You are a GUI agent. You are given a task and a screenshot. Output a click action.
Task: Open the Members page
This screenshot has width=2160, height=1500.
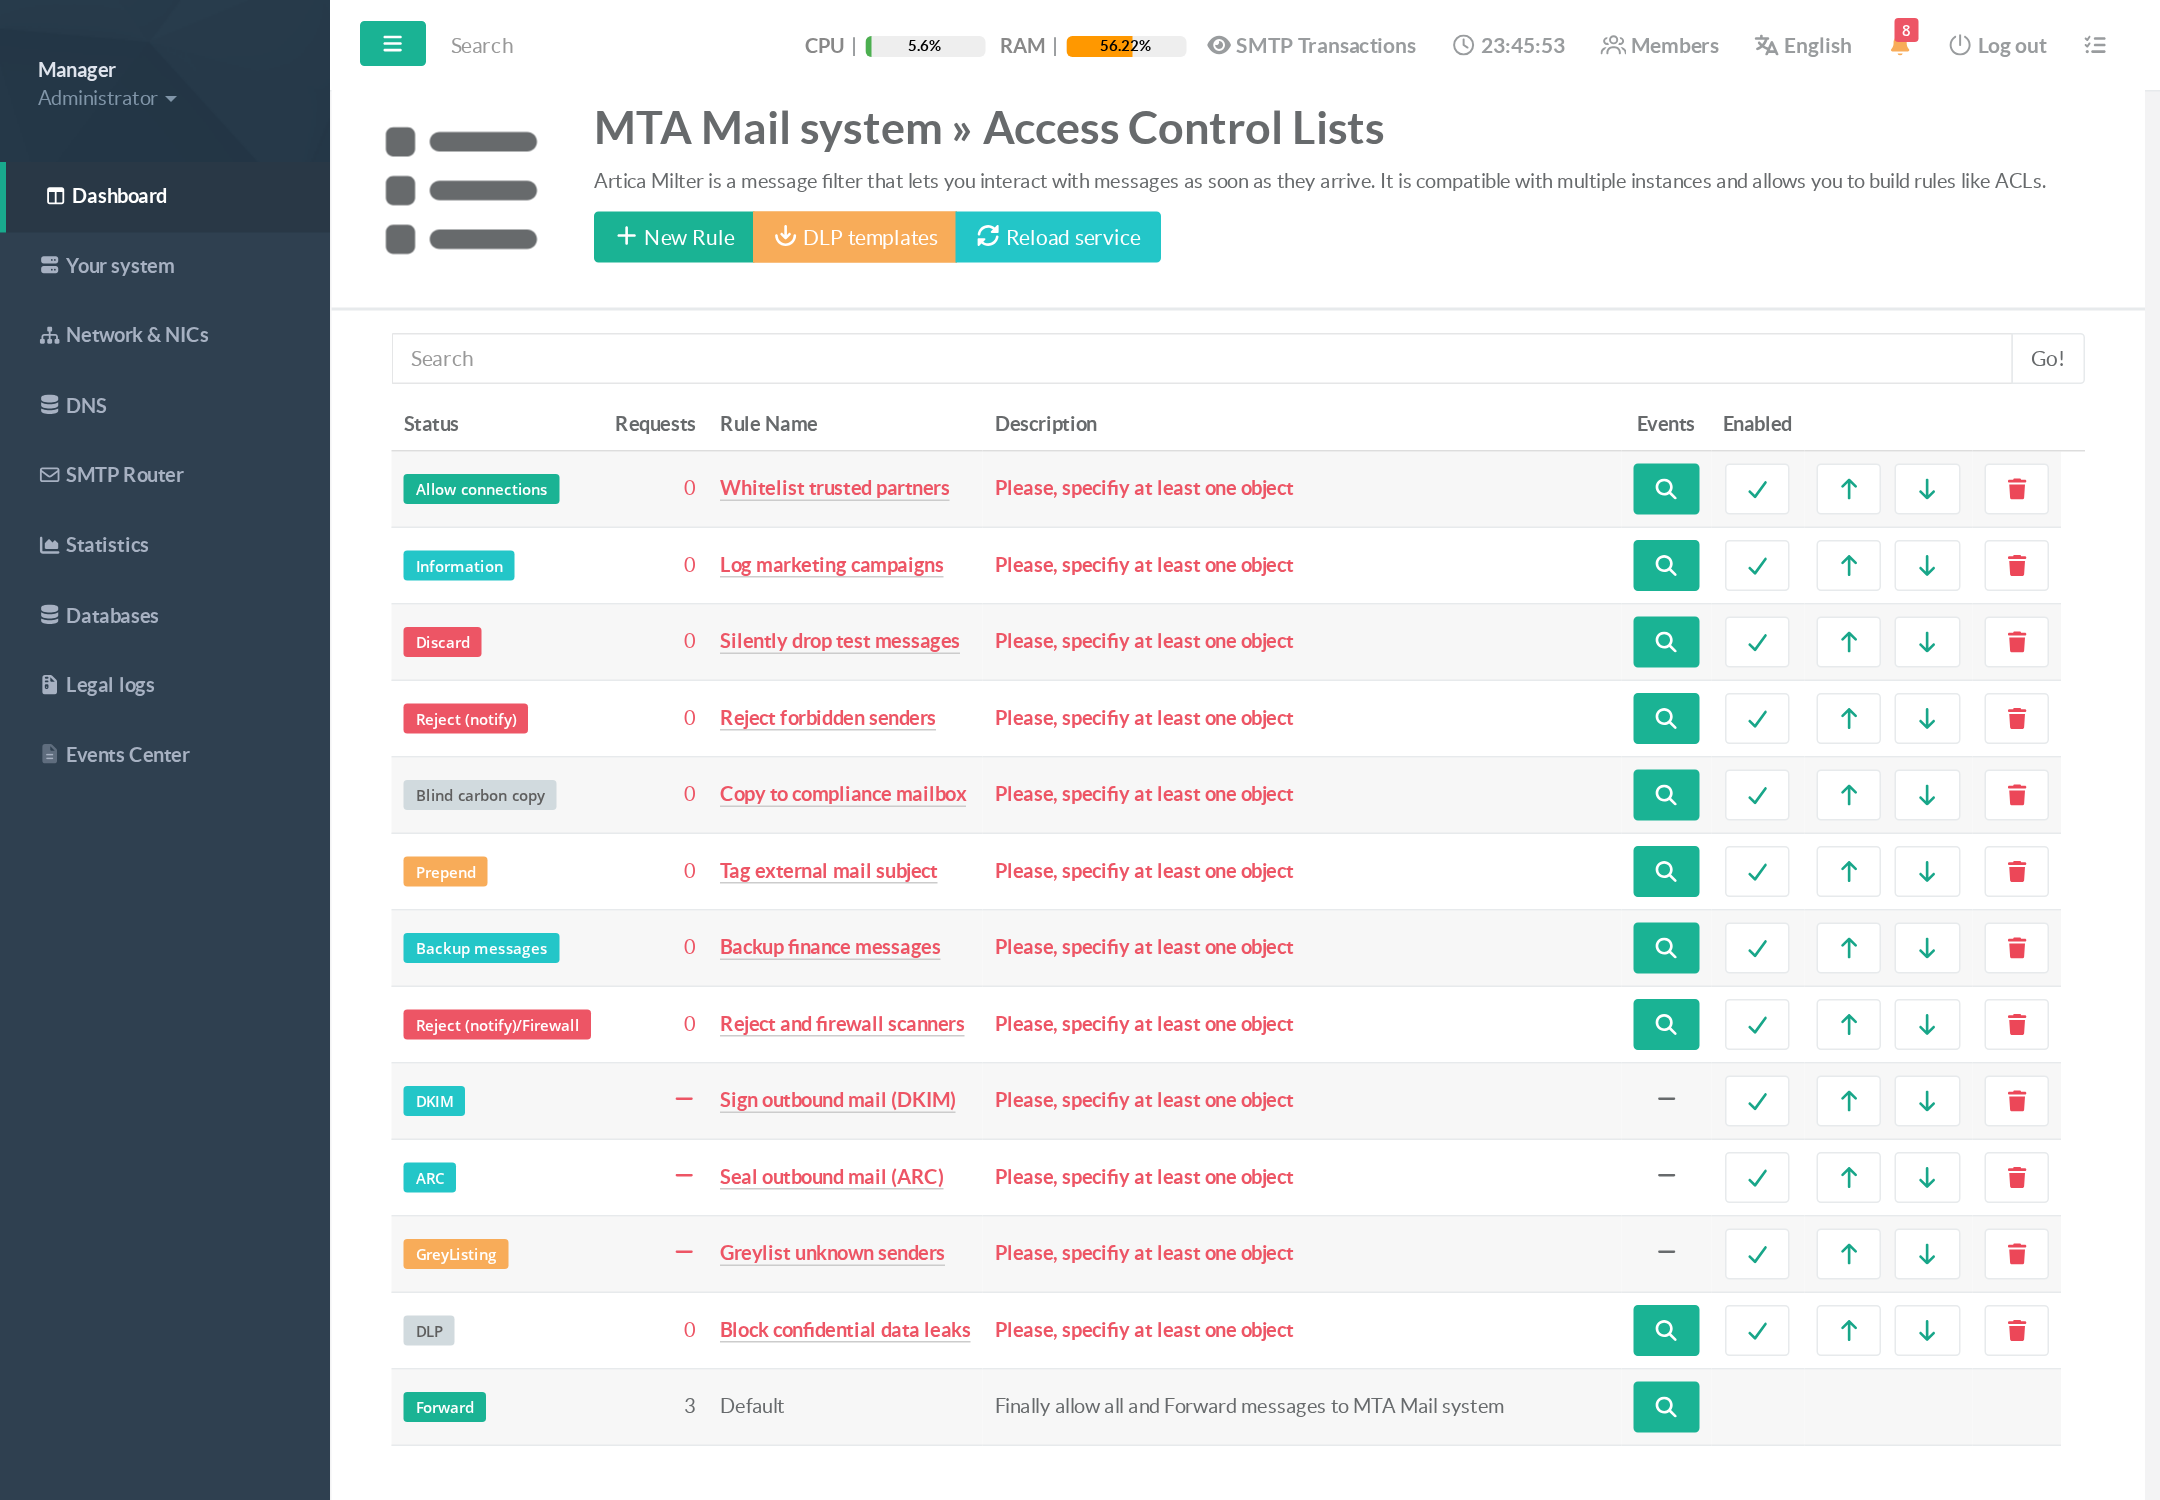1660,45
